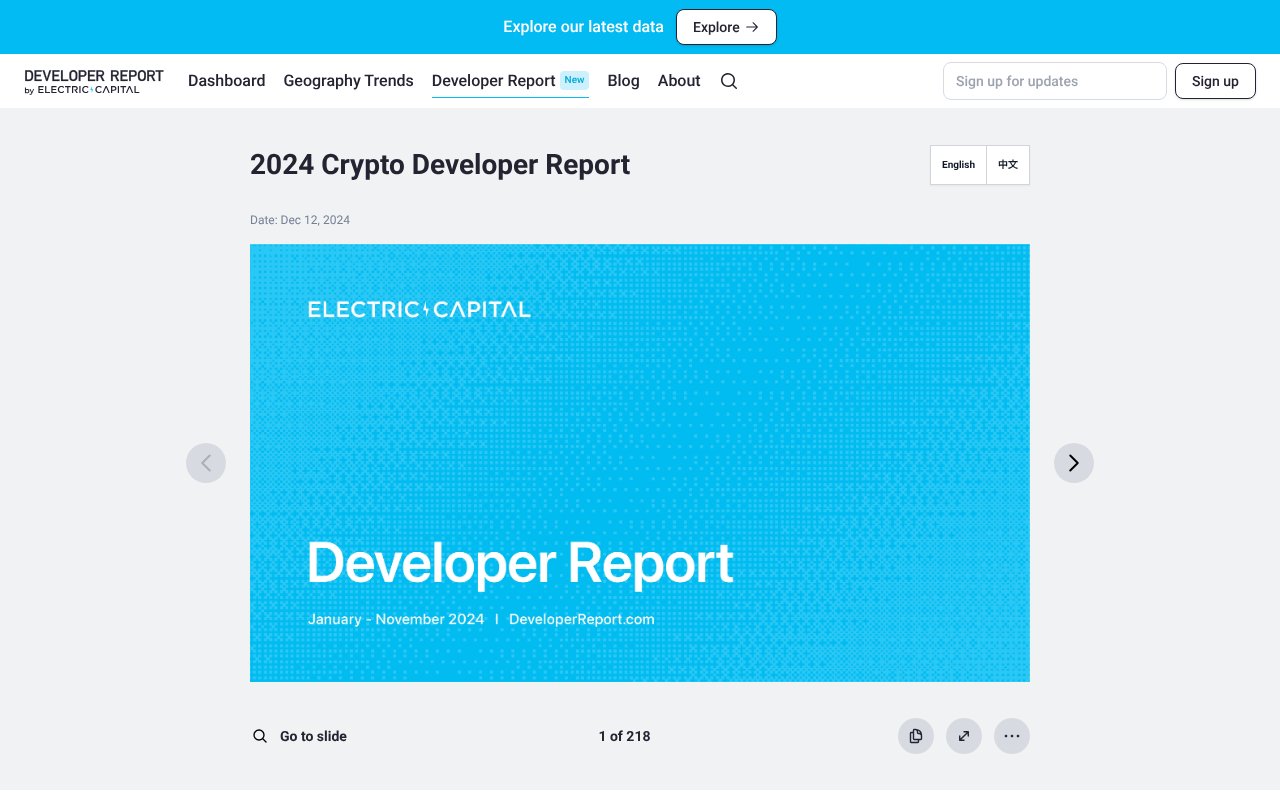This screenshot has width=1280, height=800.
Task: Open the Blog page link
Action: [x=623, y=81]
